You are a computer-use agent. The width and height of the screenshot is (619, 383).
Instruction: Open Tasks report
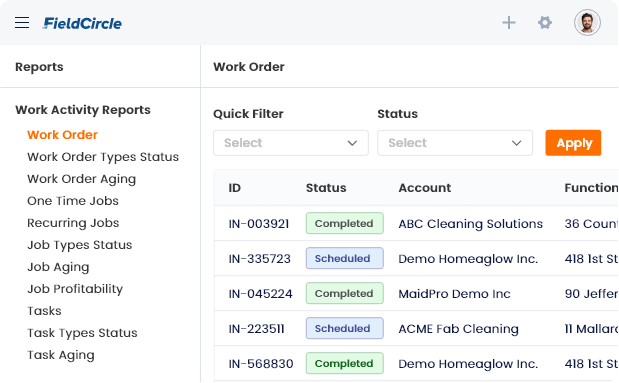pos(44,311)
